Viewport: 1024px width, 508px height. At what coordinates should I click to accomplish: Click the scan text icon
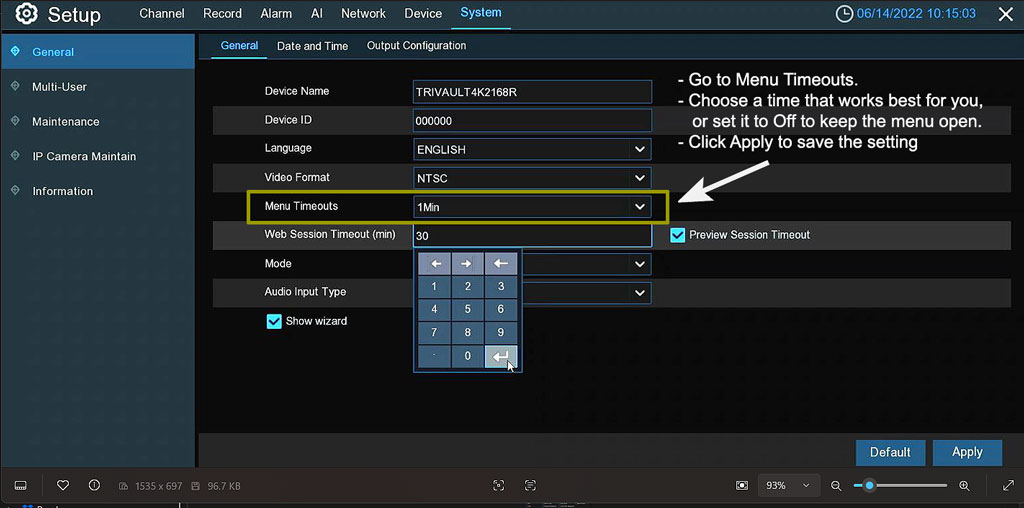(530, 486)
